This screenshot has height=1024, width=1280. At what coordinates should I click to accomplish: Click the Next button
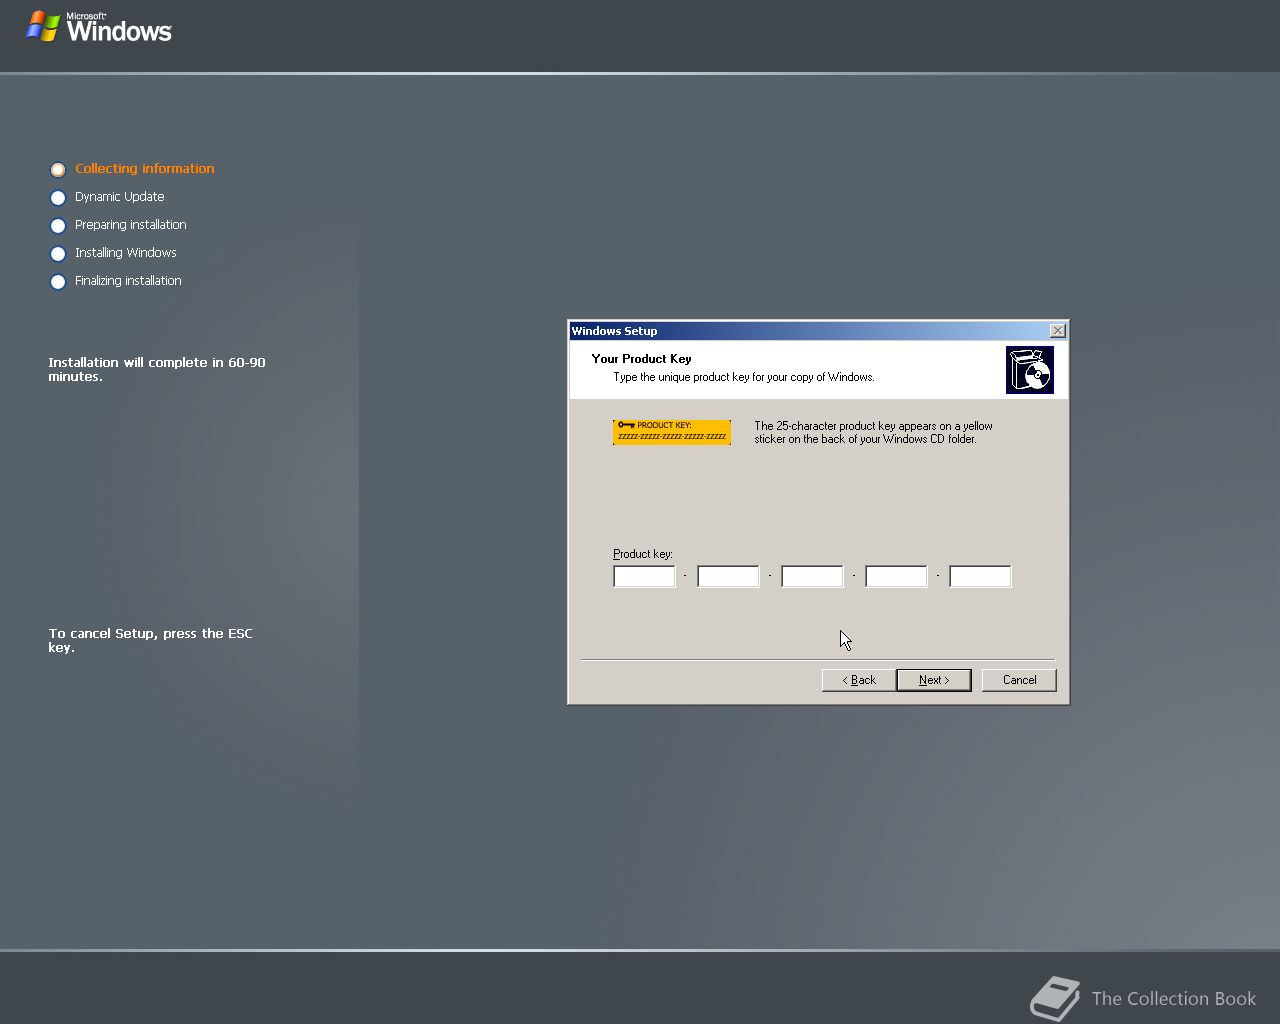(933, 680)
